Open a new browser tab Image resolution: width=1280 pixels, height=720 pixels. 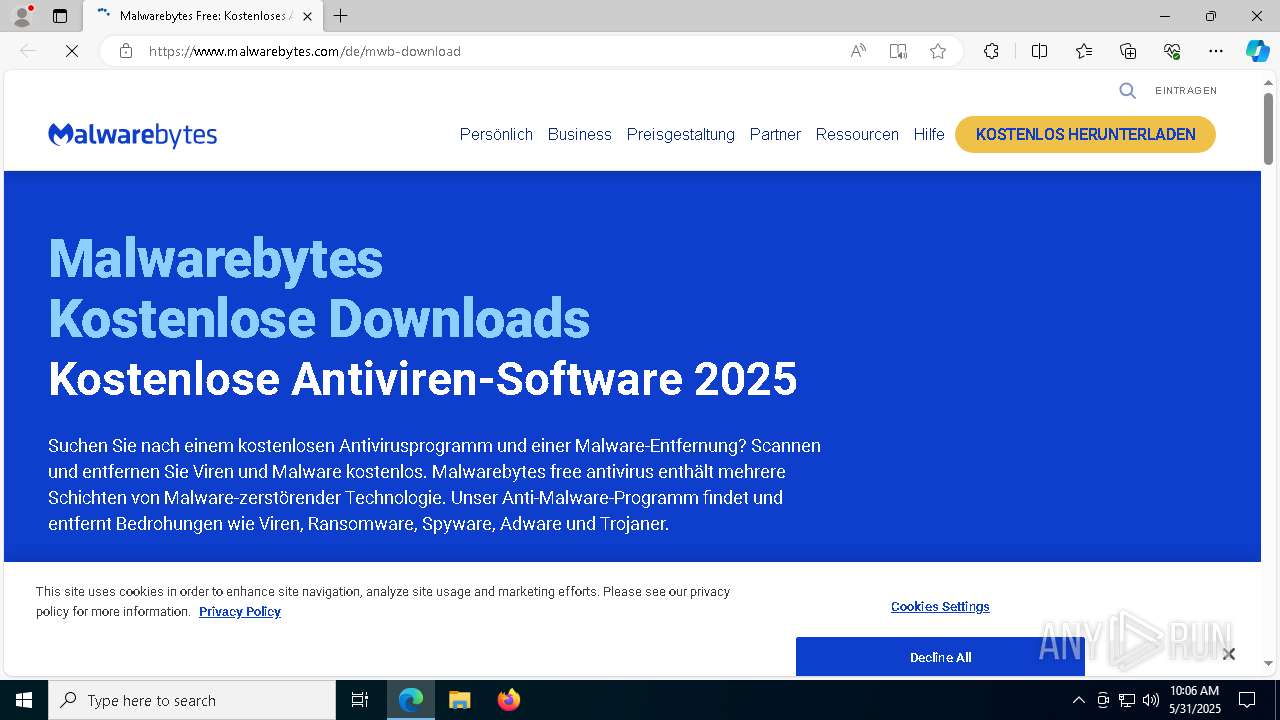[x=341, y=16]
